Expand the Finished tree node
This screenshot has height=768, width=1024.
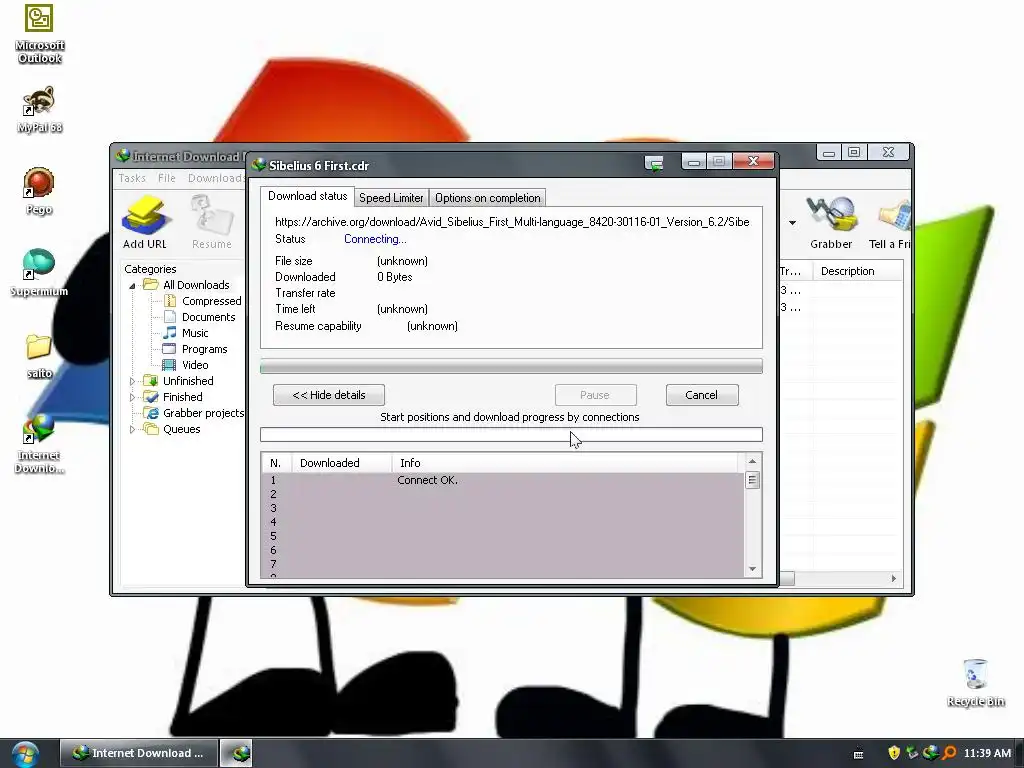coord(133,397)
